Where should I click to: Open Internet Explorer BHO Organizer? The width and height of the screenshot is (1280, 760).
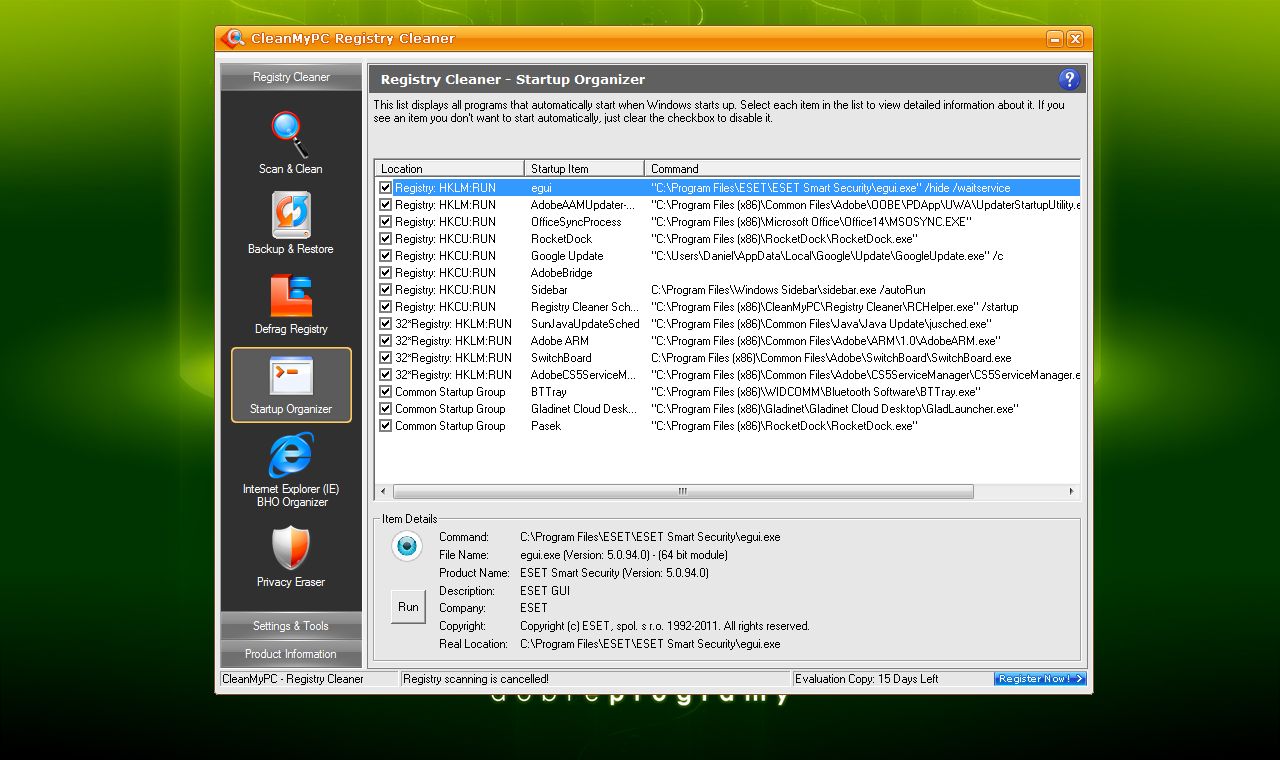point(291,470)
